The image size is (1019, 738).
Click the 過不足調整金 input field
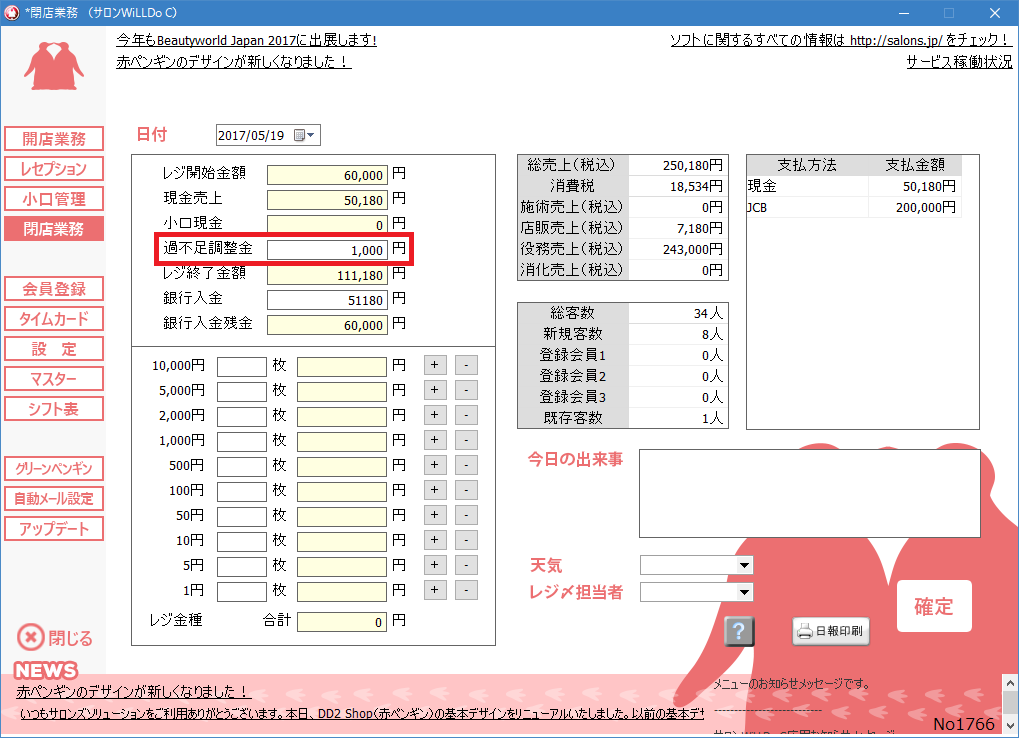[327, 249]
